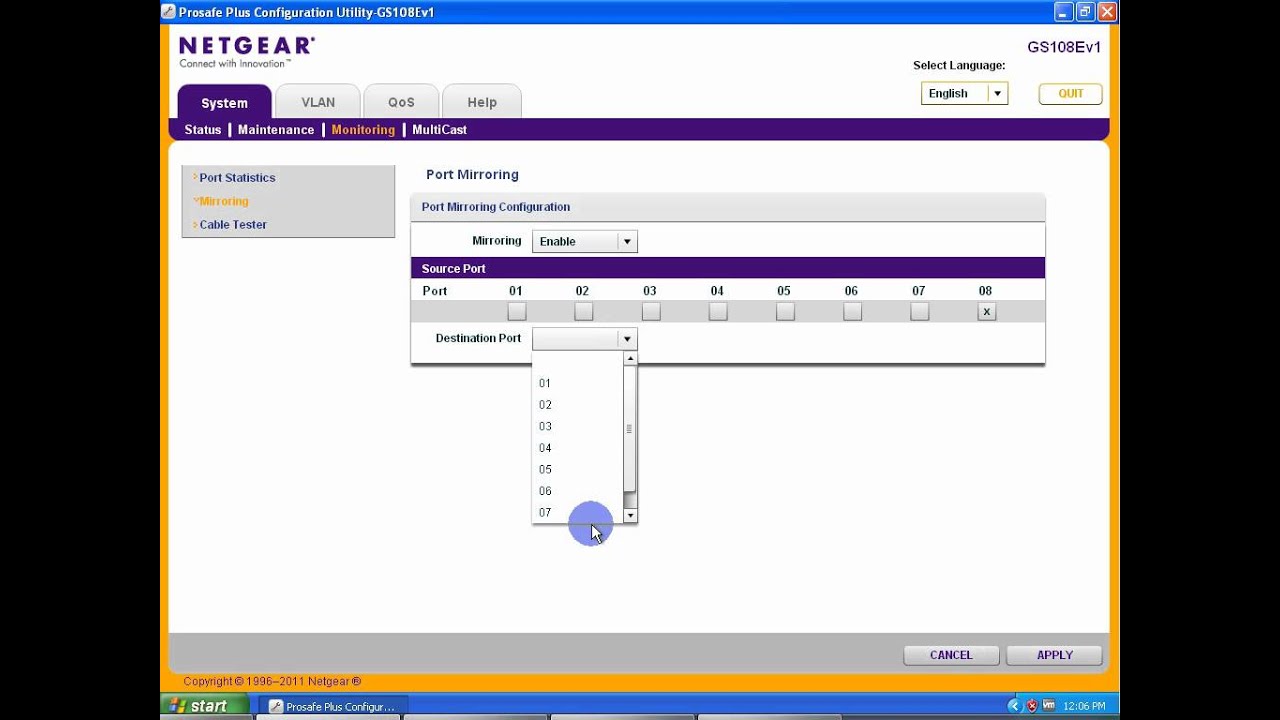The height and width of the screenshot is (720, 1280).
Task: Uncheck source port 08 checkbox
Action: (x=986, y=312)
